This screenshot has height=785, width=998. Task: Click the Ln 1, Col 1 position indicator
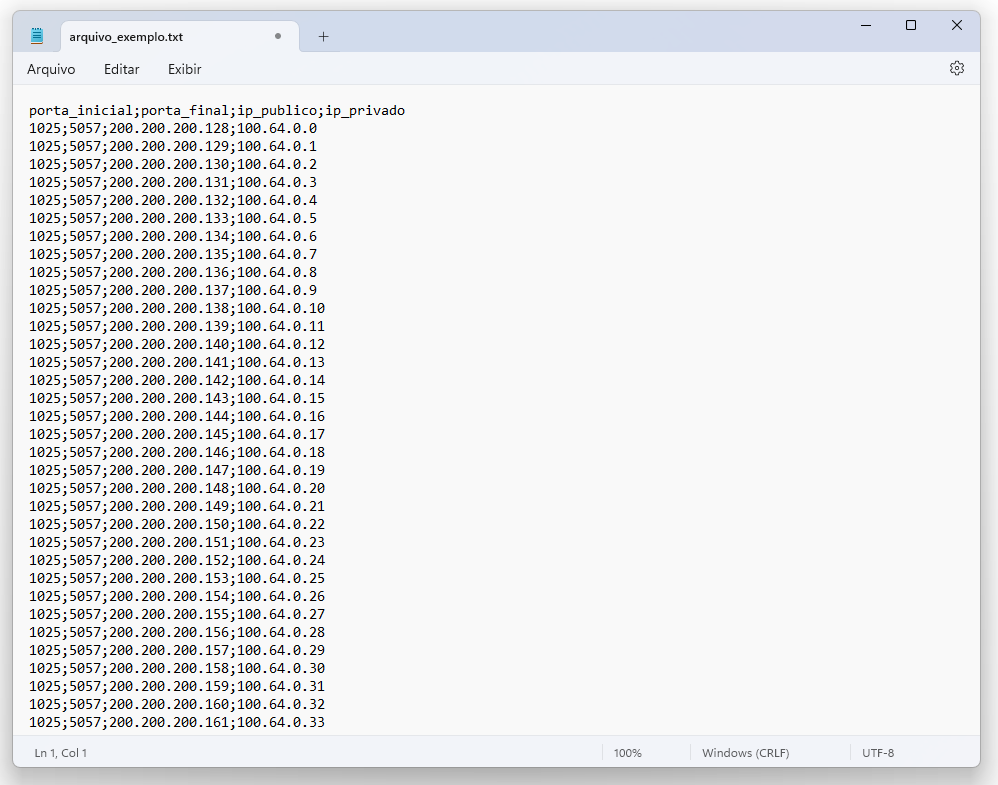point(61,753)
